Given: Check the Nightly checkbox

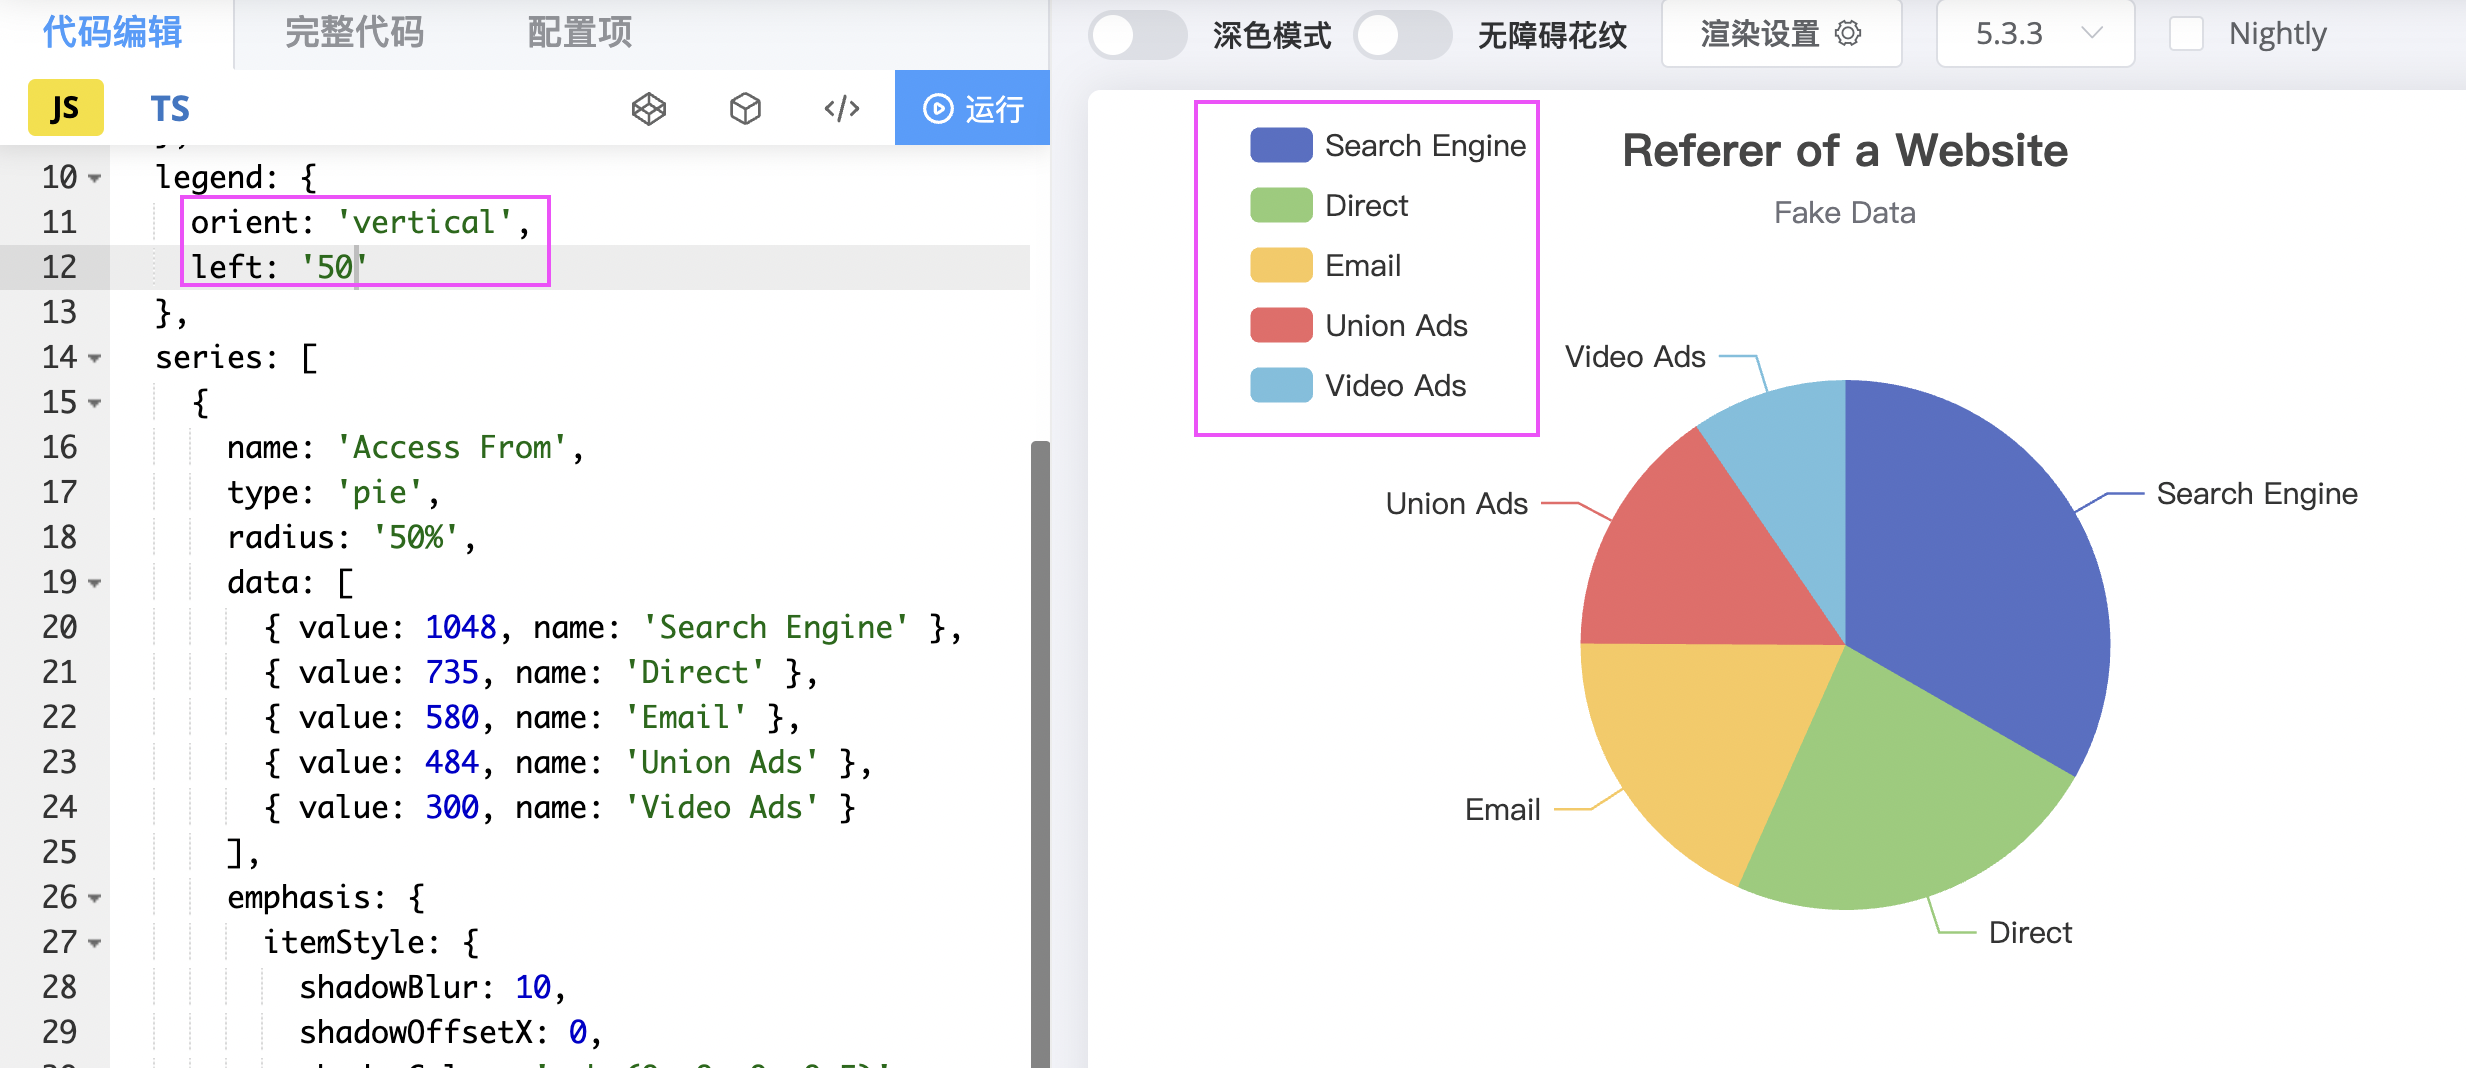Looking at the screenshot, I should click(2186, 34).
